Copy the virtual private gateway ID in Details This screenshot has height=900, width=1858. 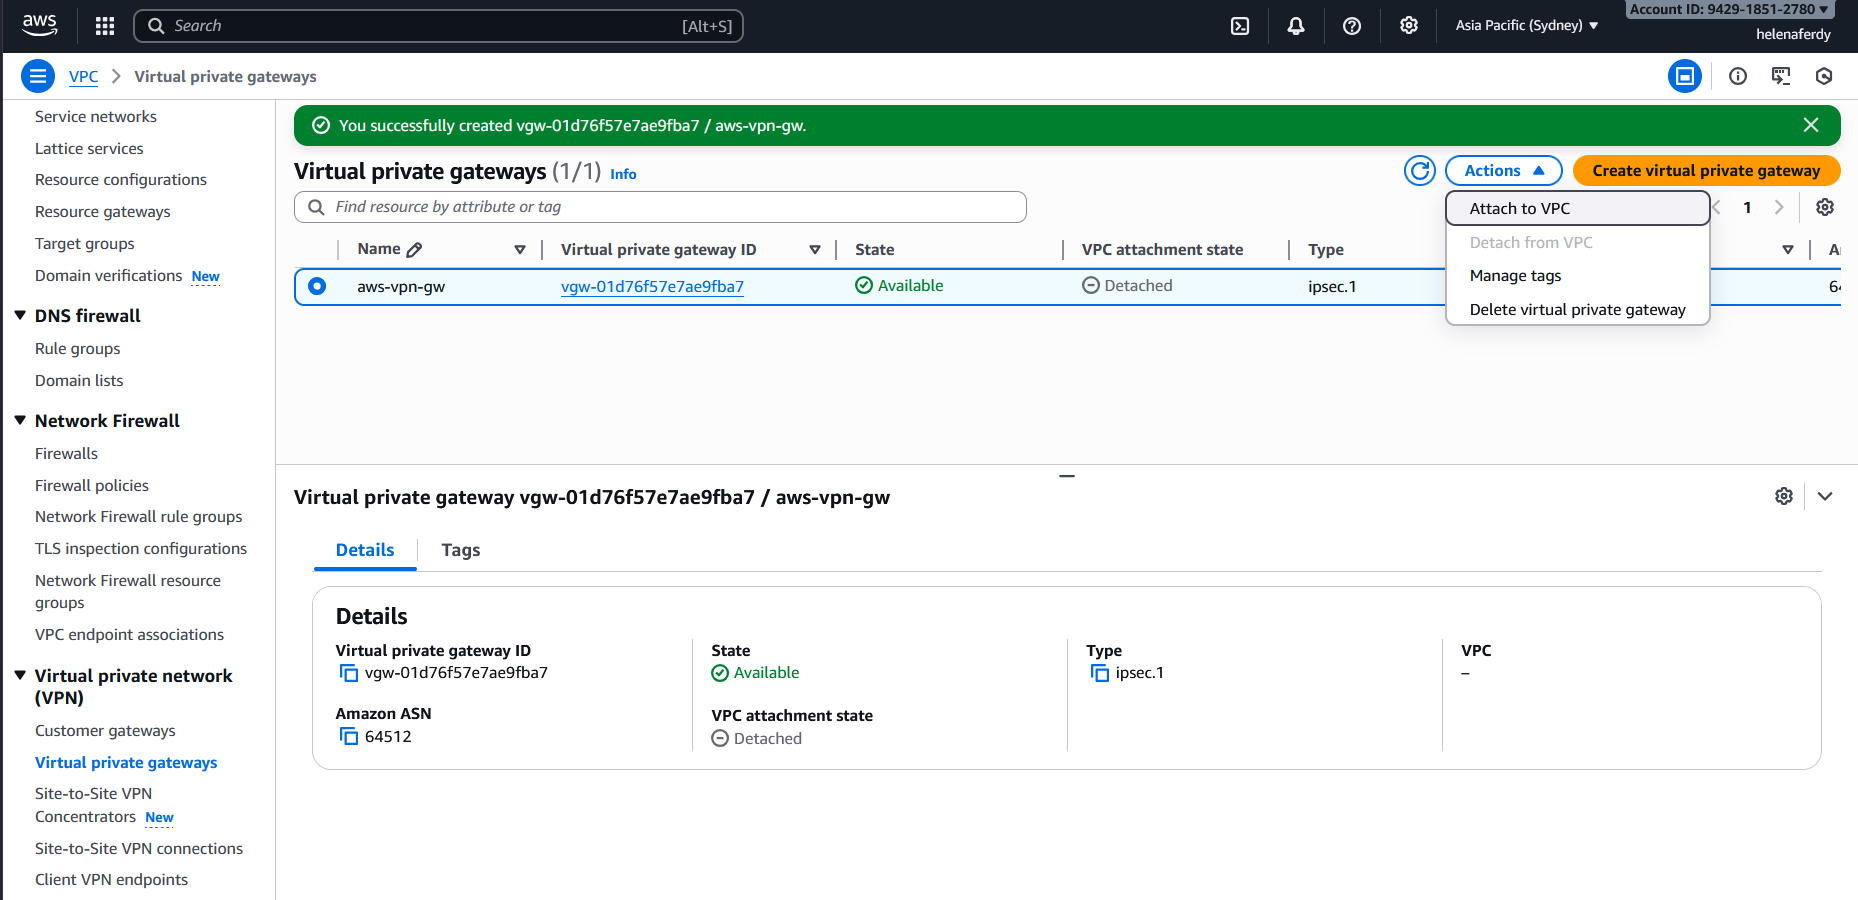[349, 673]
